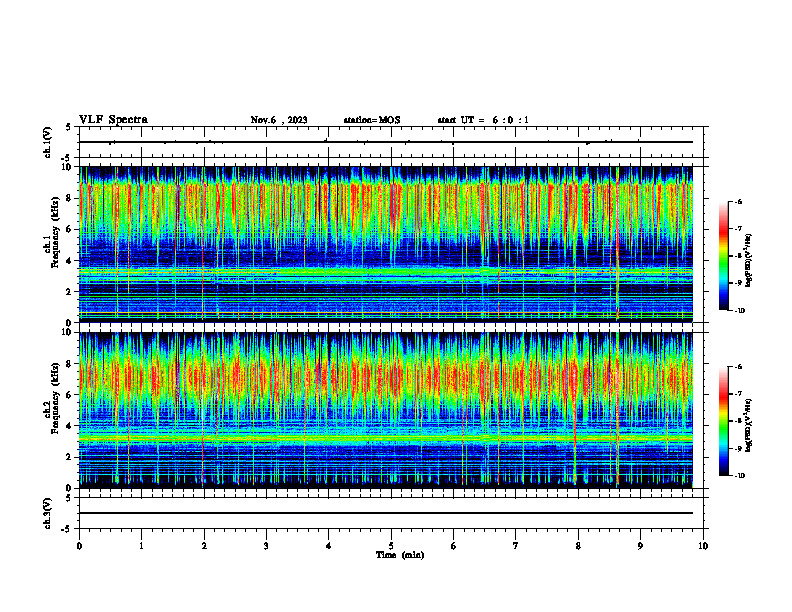Click the "-6" label on ch.2 color bar
792x612 pixels.
738,367
